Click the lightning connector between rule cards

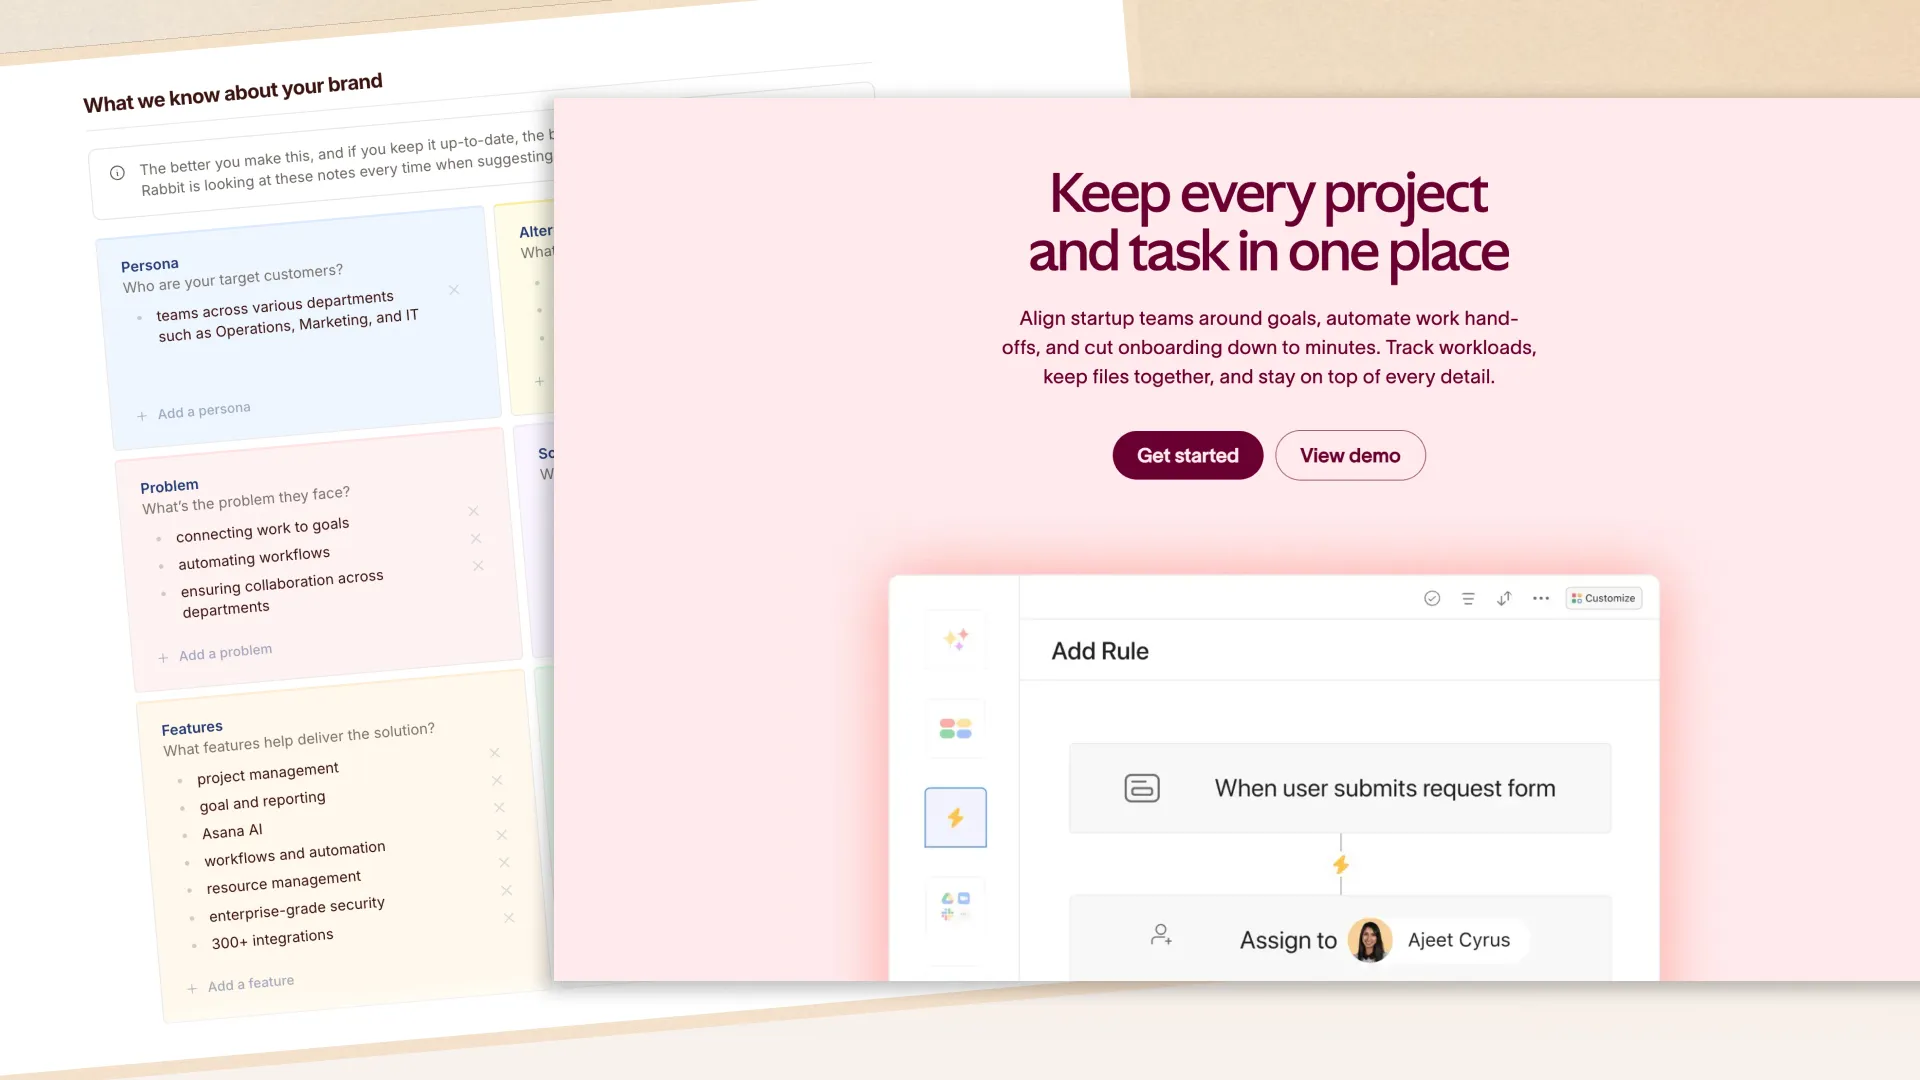coord(1341,864)
